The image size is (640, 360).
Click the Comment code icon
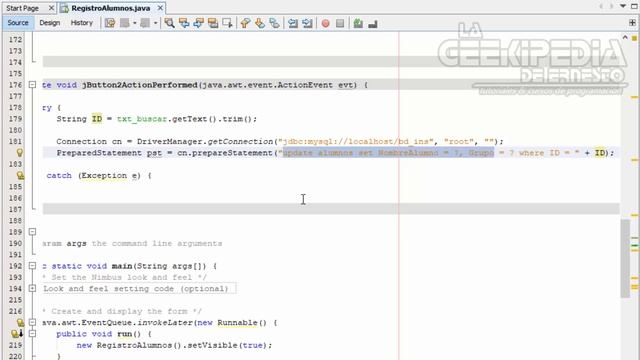tap(358, 23)
